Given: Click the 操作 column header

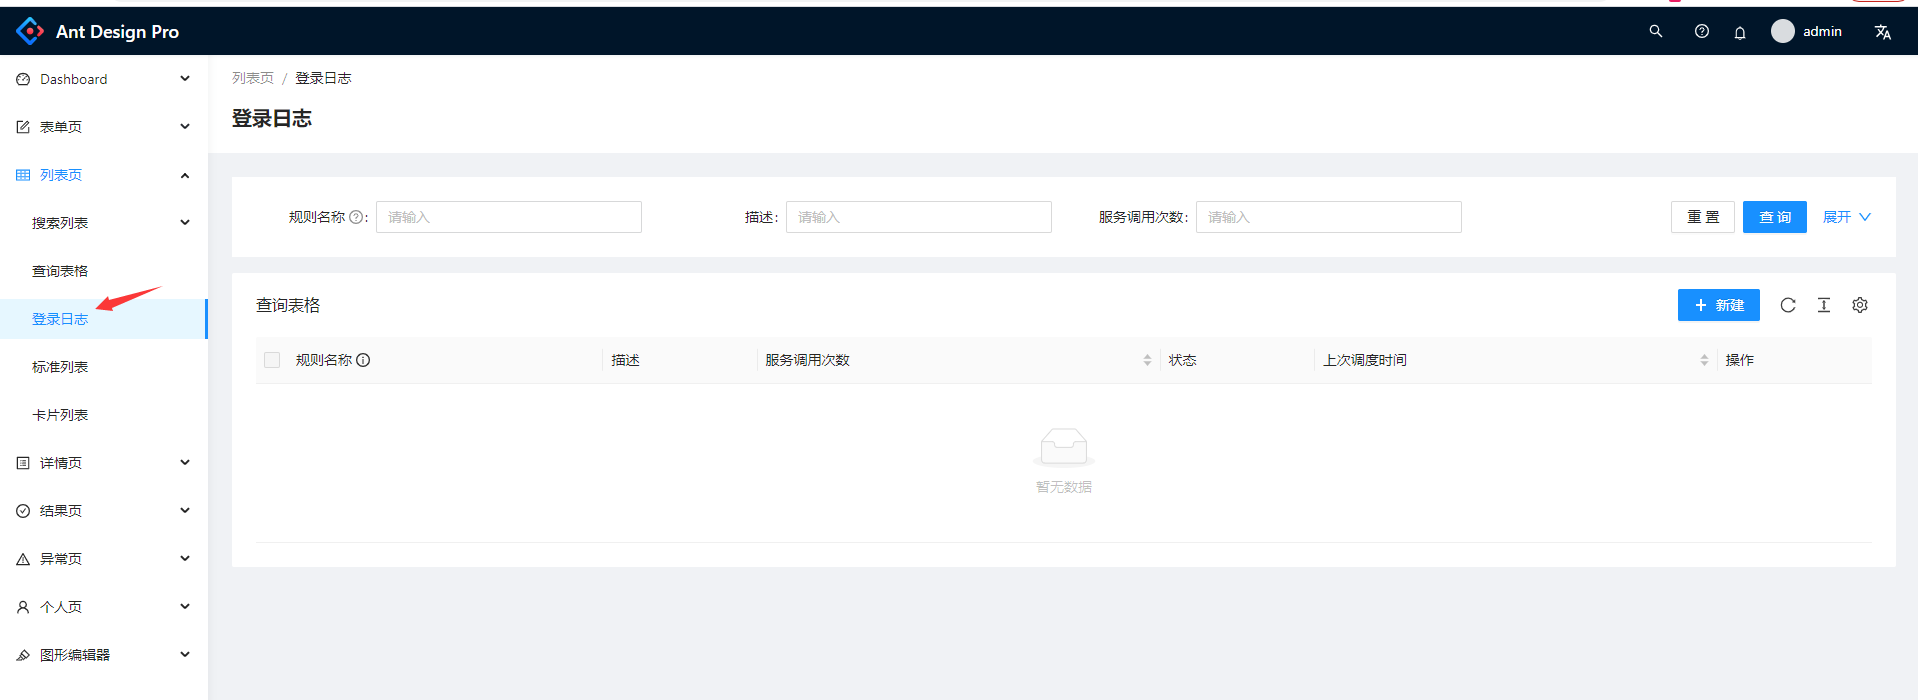Looking at the screenshot, I should pyautogui.click(x=1740, y=360).
